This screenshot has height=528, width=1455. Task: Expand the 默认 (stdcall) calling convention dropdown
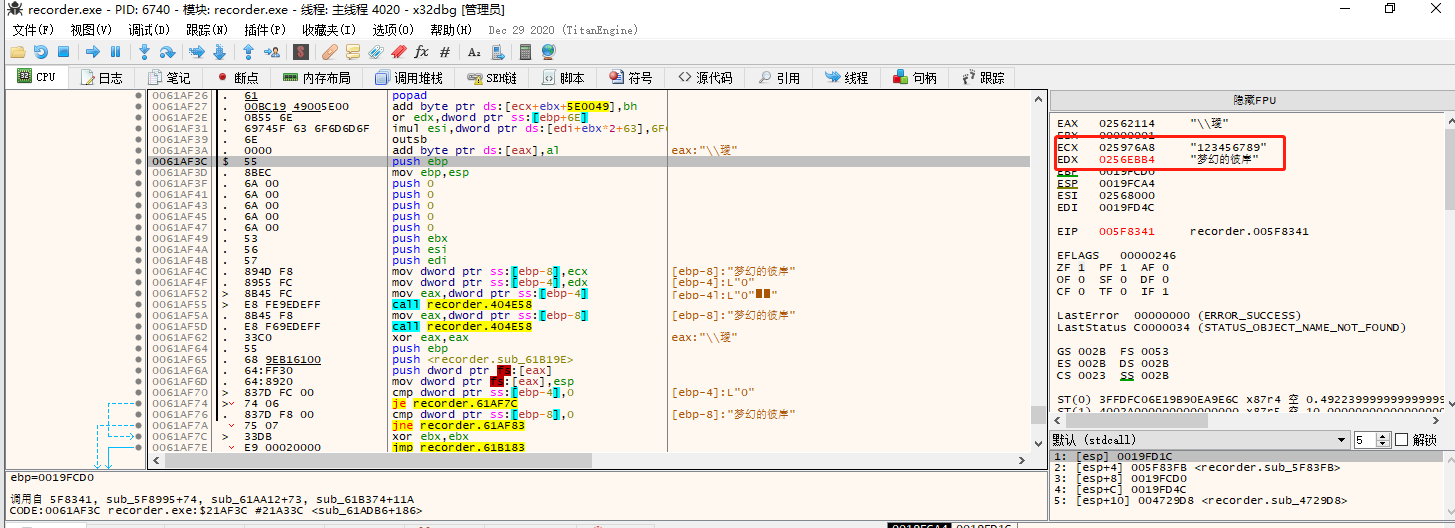coord(1201,440)
